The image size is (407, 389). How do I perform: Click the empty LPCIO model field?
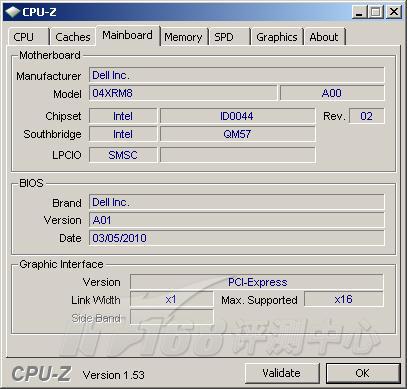pyautogui.click(x=237, y=155)
